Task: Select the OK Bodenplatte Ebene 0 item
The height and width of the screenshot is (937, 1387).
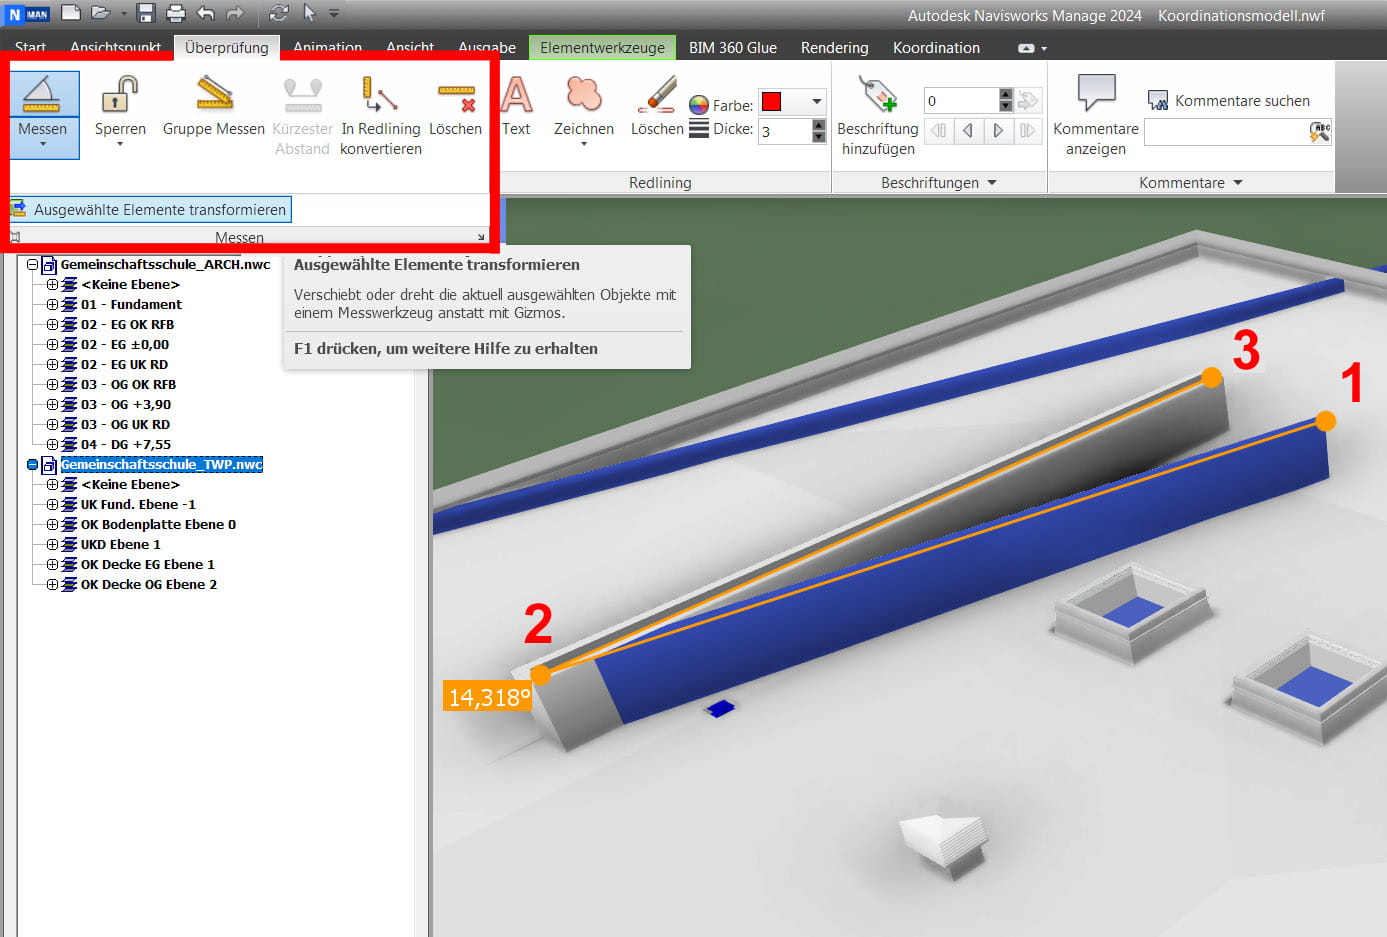Action: [158, 525]
